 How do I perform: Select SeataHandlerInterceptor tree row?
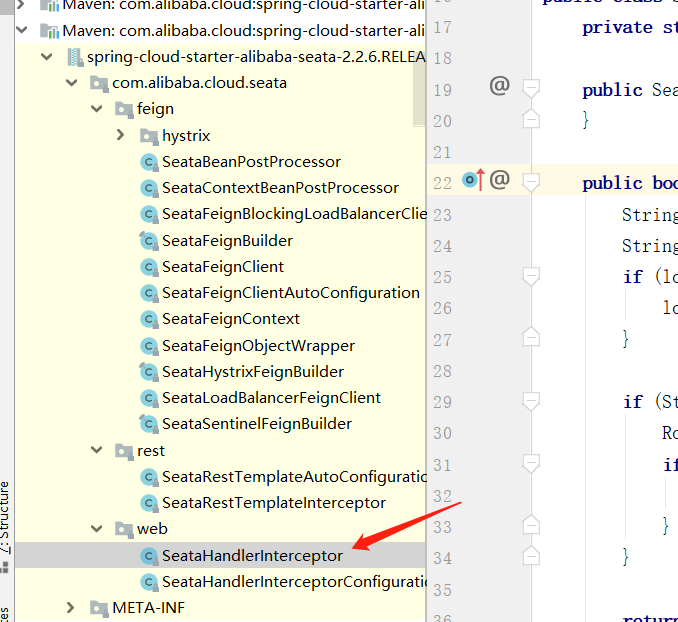[x=221, y=555]
